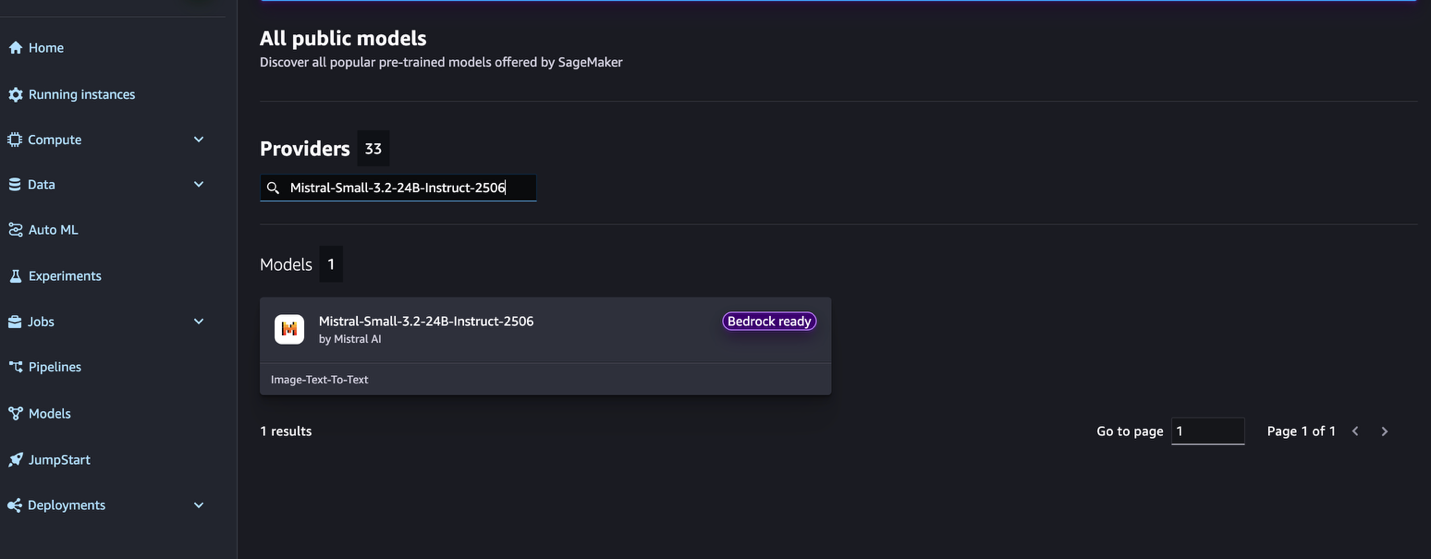
Task: Expand the Deployments section chevron
Action: tap(198, 505)
